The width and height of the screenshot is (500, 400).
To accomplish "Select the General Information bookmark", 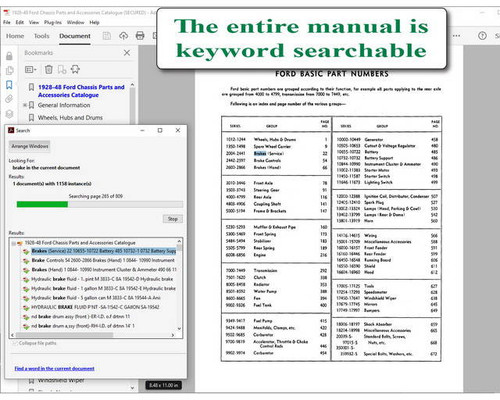I will pos(64,105).
